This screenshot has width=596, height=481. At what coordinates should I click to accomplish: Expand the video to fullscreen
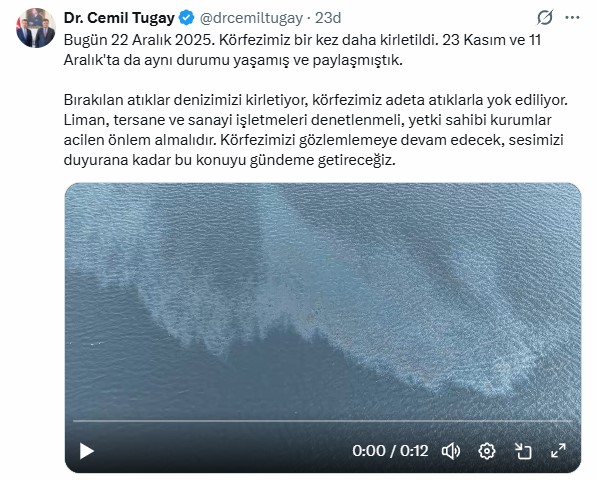(x=558, y=451)
